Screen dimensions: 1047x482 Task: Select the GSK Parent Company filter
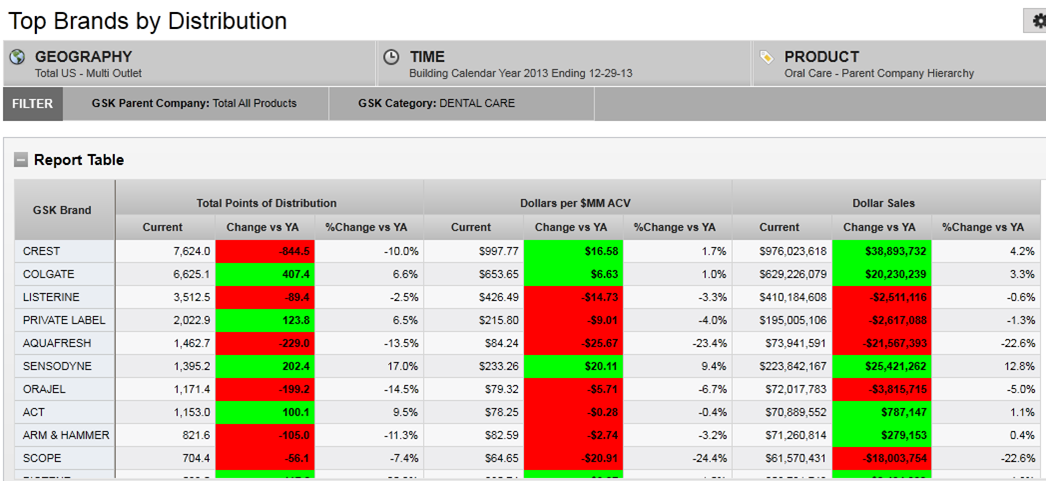click(194, 103)
